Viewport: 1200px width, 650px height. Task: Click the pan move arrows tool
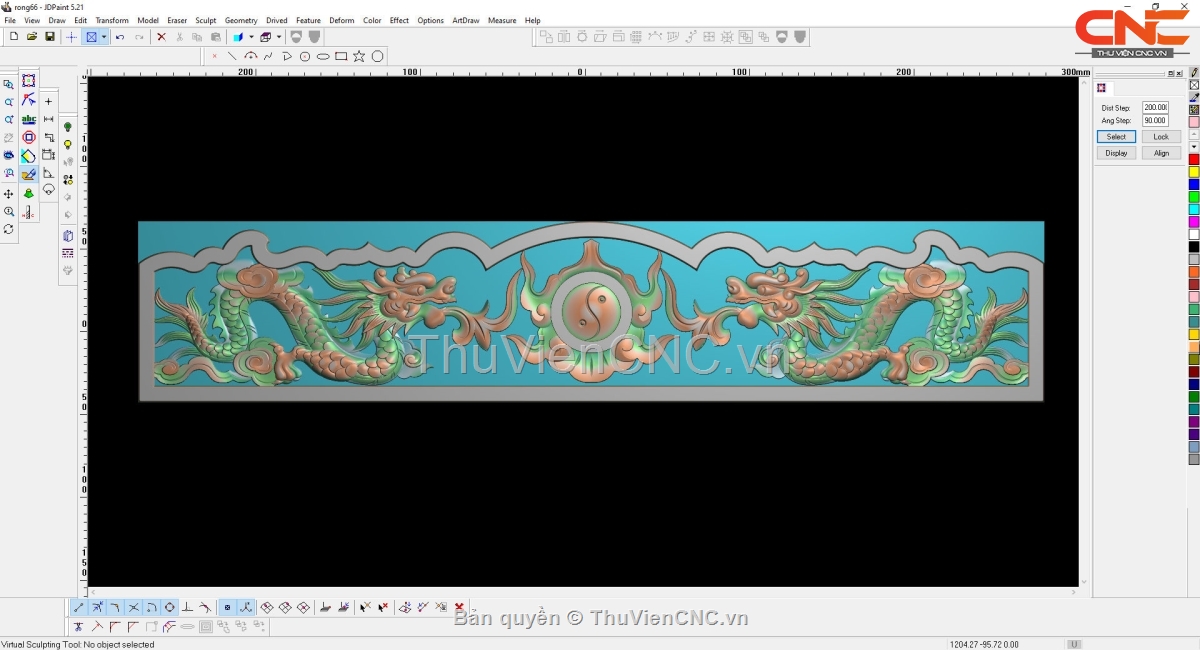click(9, 194)
